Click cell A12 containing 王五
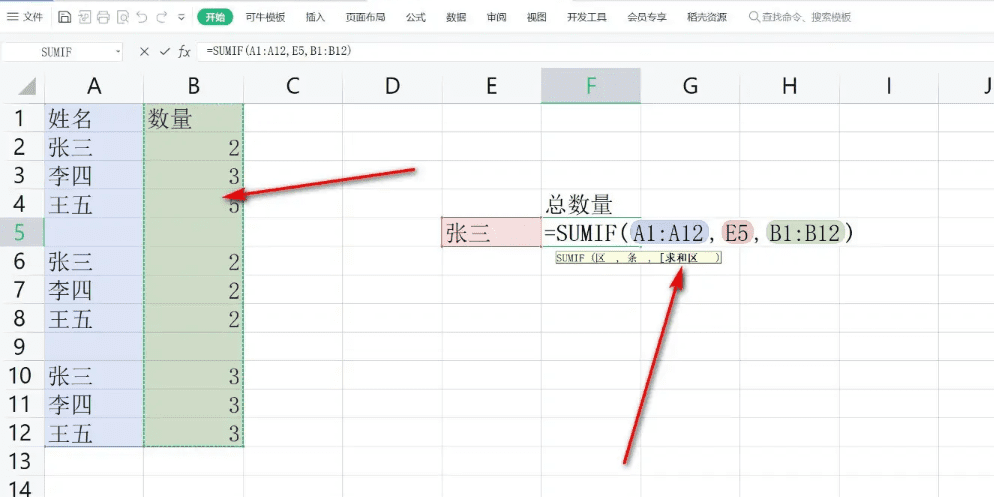This screenshot has height=497, width=994. click(x=94, y=433)
